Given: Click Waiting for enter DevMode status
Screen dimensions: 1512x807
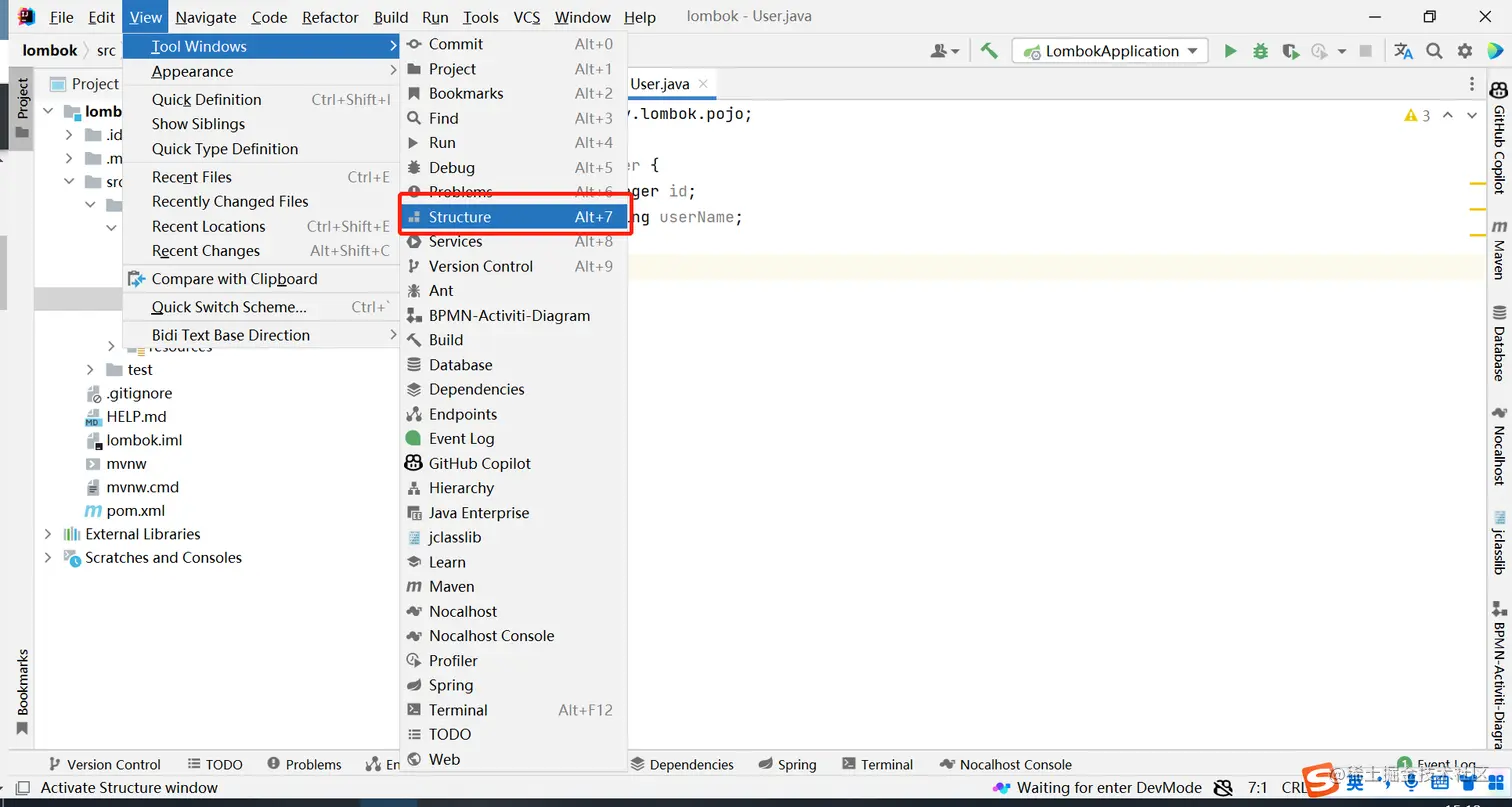Looking at the screenshot, I should click(x=1098, y=788).
